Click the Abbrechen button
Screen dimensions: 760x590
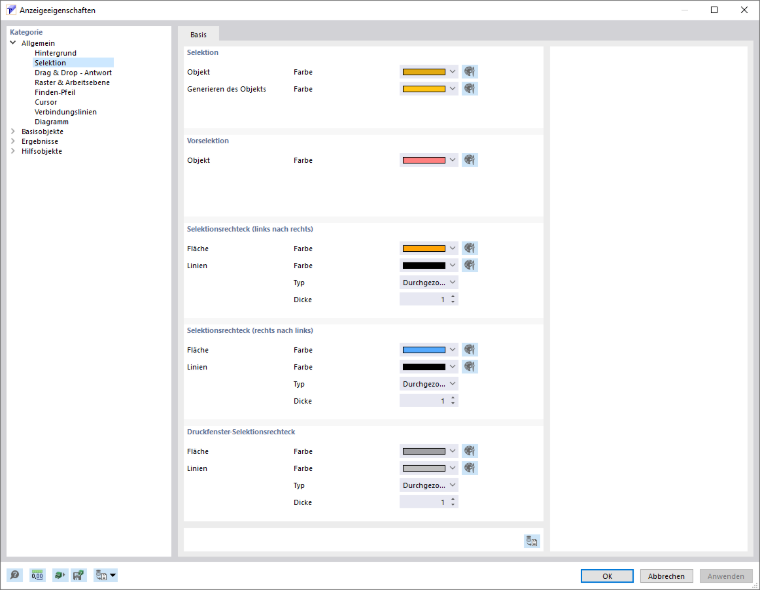click(x=666, y=576)
